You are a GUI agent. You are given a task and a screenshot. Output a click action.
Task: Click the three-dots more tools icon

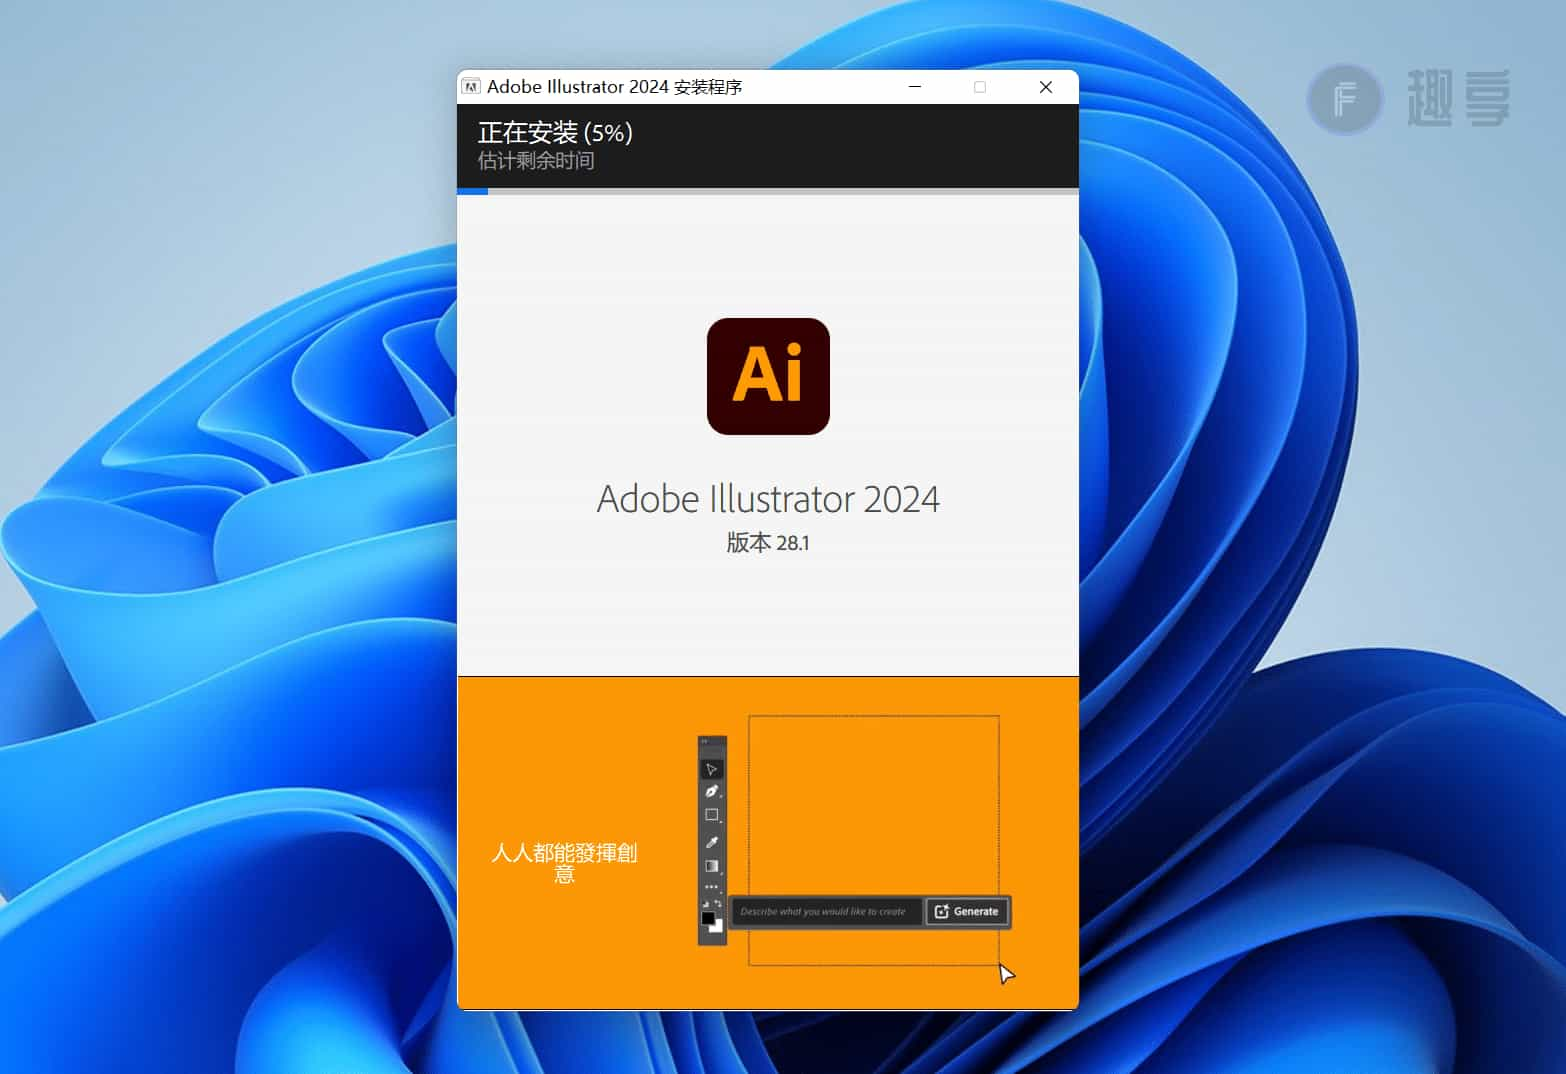pyautogui.click(x=712, y=887)
